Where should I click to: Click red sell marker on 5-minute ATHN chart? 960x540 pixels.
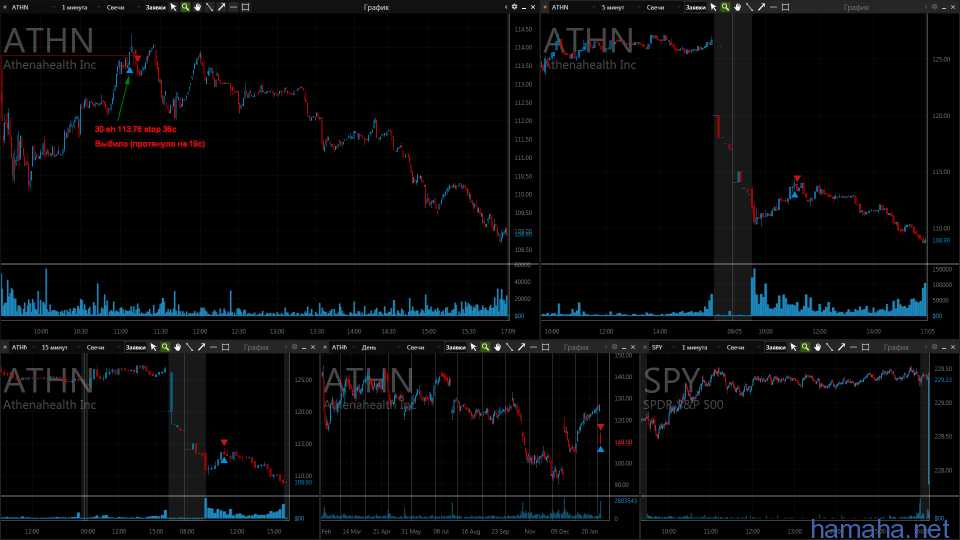point(797,178)
